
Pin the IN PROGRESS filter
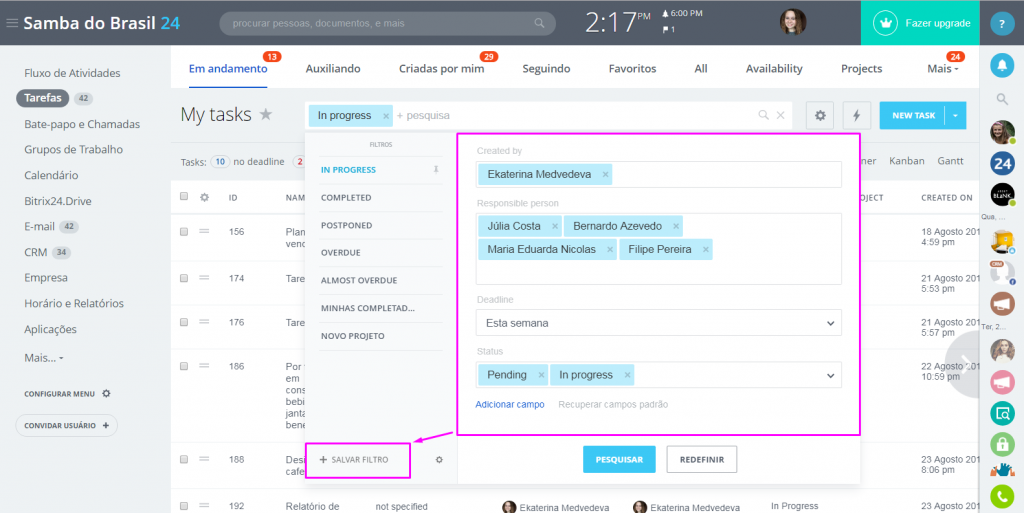pos(436,170)
